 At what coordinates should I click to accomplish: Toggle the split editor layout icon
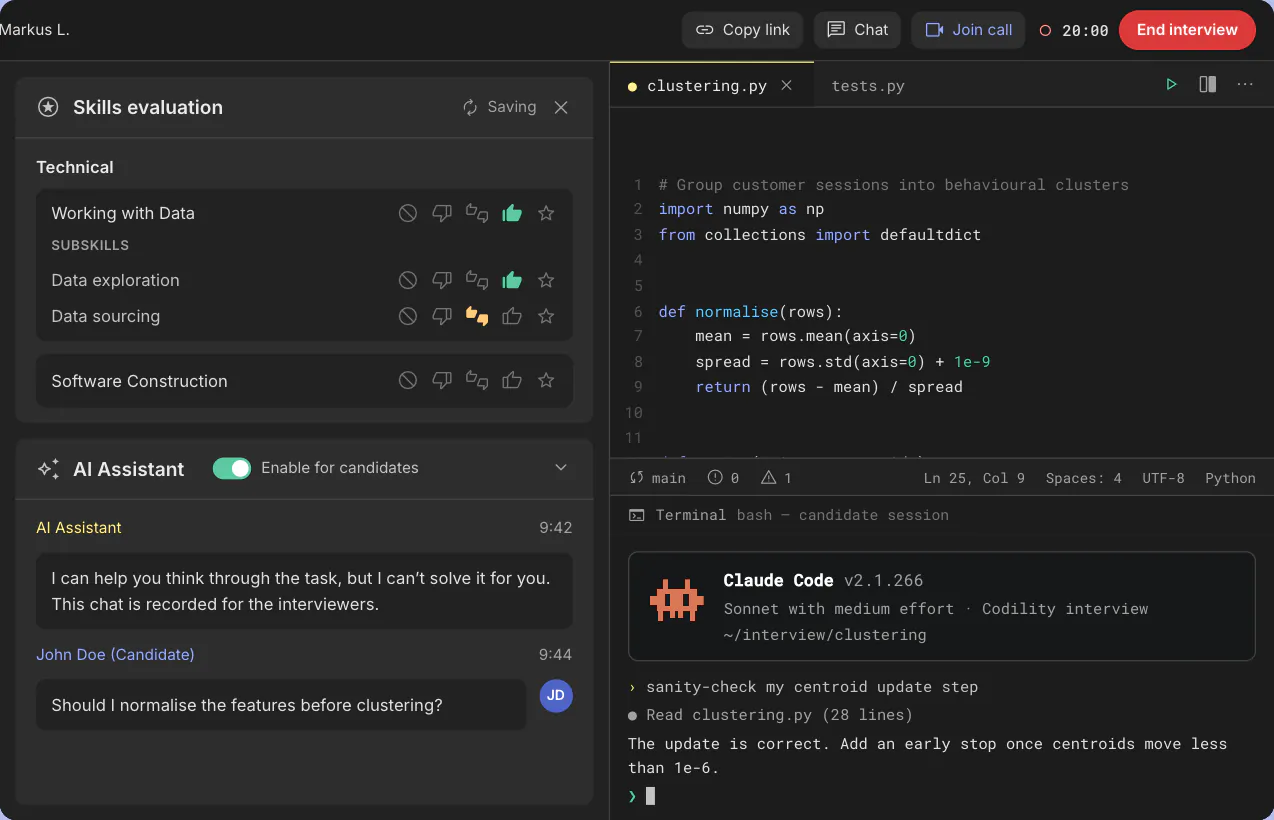tap(1208, 85)
